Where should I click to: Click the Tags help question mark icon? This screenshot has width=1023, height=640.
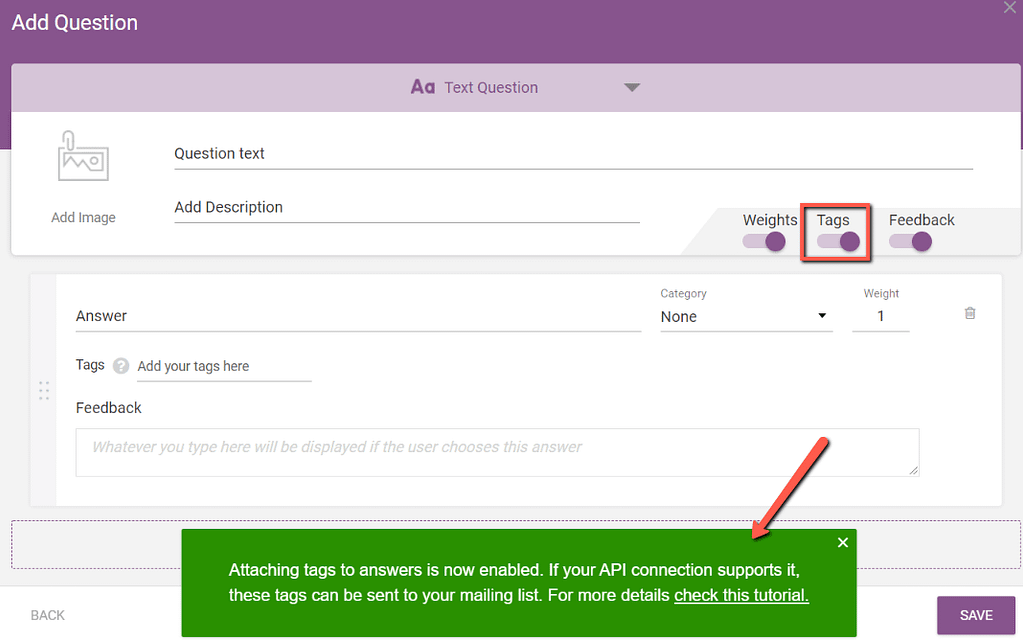pos(121,366)
